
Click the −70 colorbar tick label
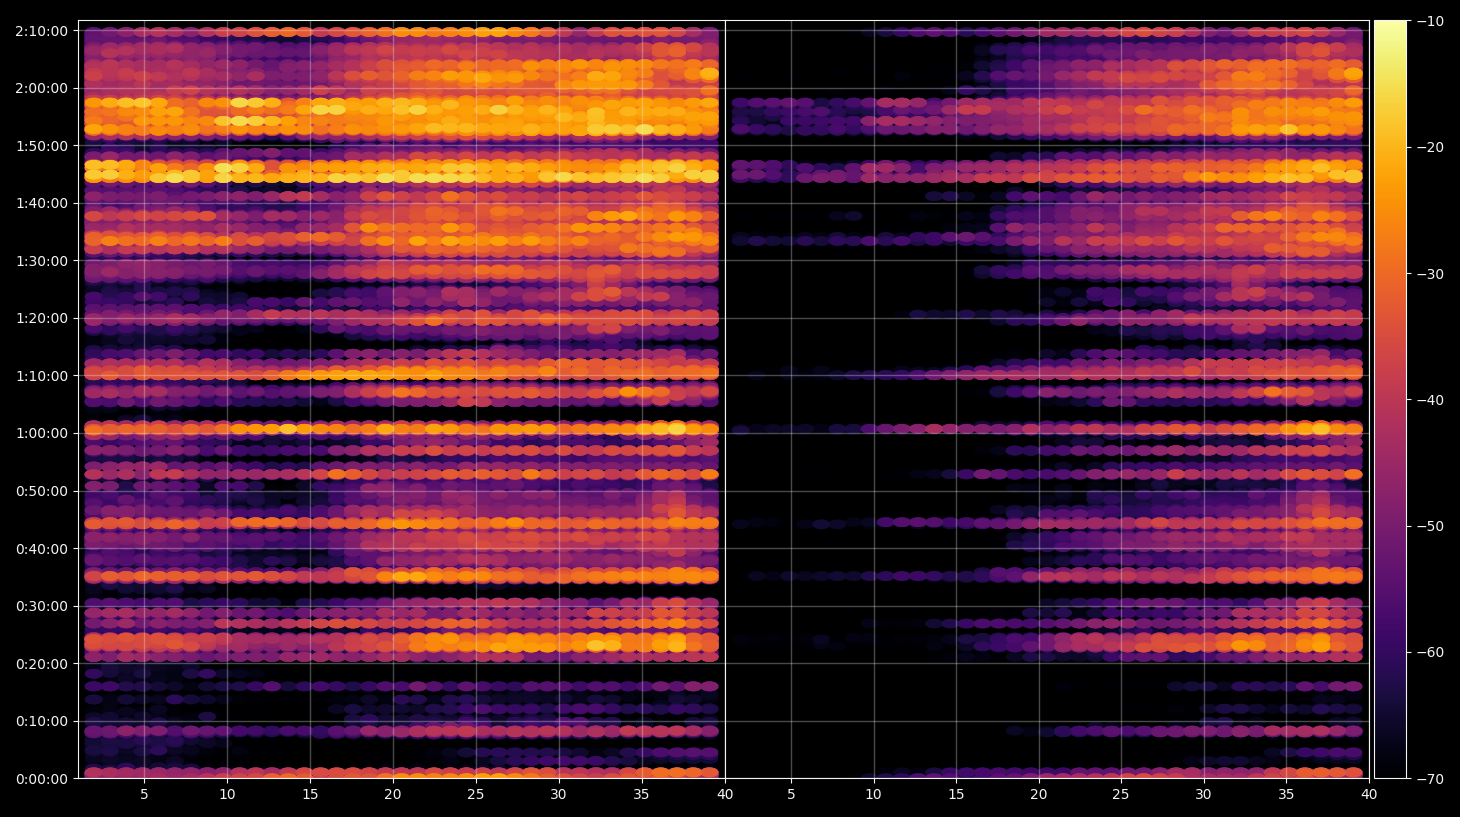coord(1430,779)
